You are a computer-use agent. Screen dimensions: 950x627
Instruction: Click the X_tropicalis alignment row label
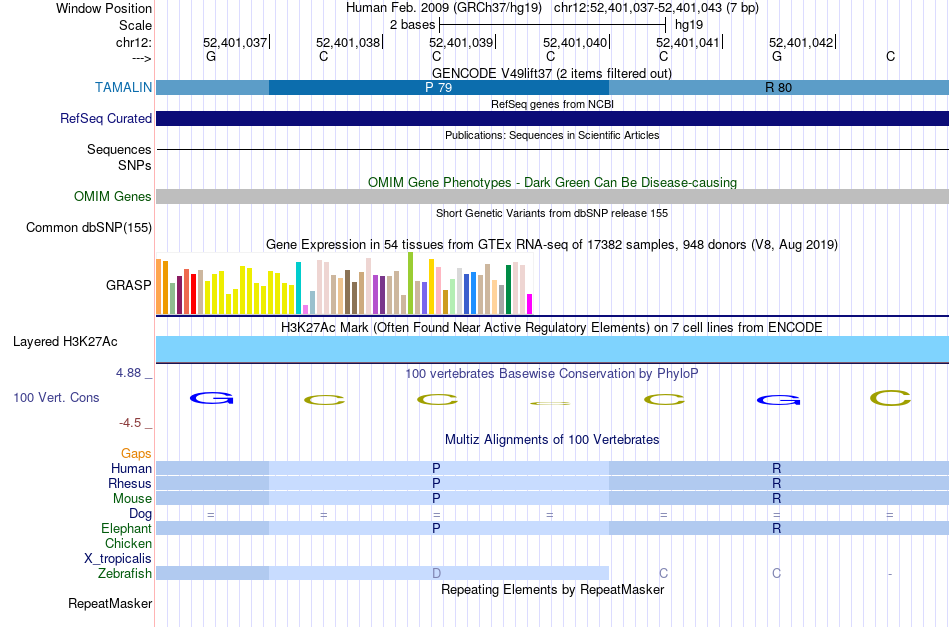pyautogui.click(x=118, y=559)
